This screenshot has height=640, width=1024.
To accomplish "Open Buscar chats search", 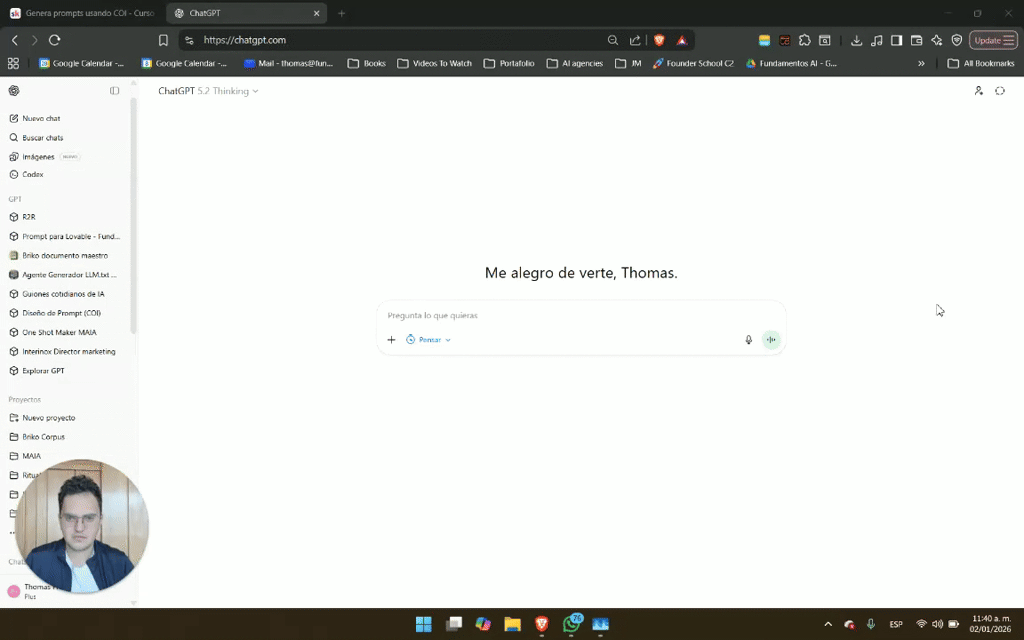I will tap(36, 138).
